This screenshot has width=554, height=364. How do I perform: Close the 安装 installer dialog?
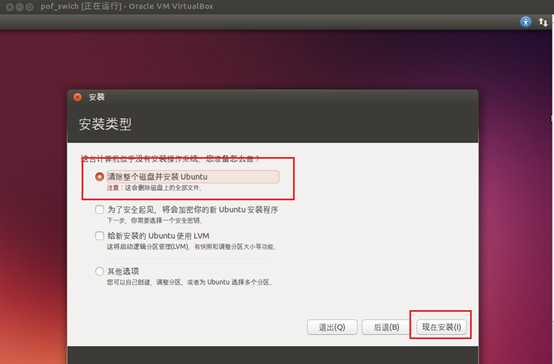click(x=77, y=97)
